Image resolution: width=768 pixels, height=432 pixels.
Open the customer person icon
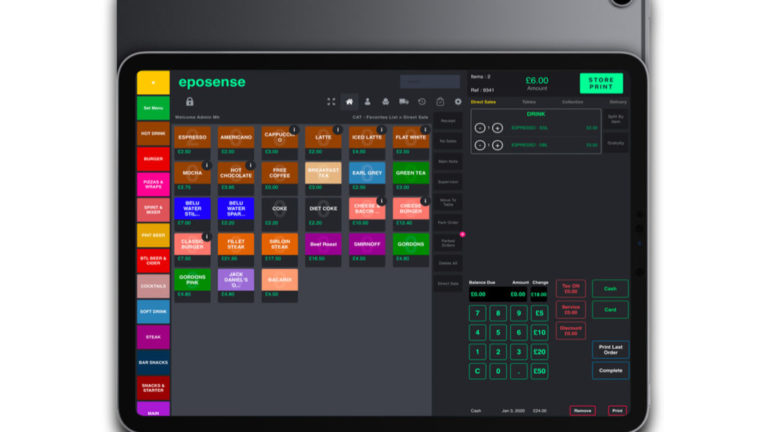pos(367,102)
